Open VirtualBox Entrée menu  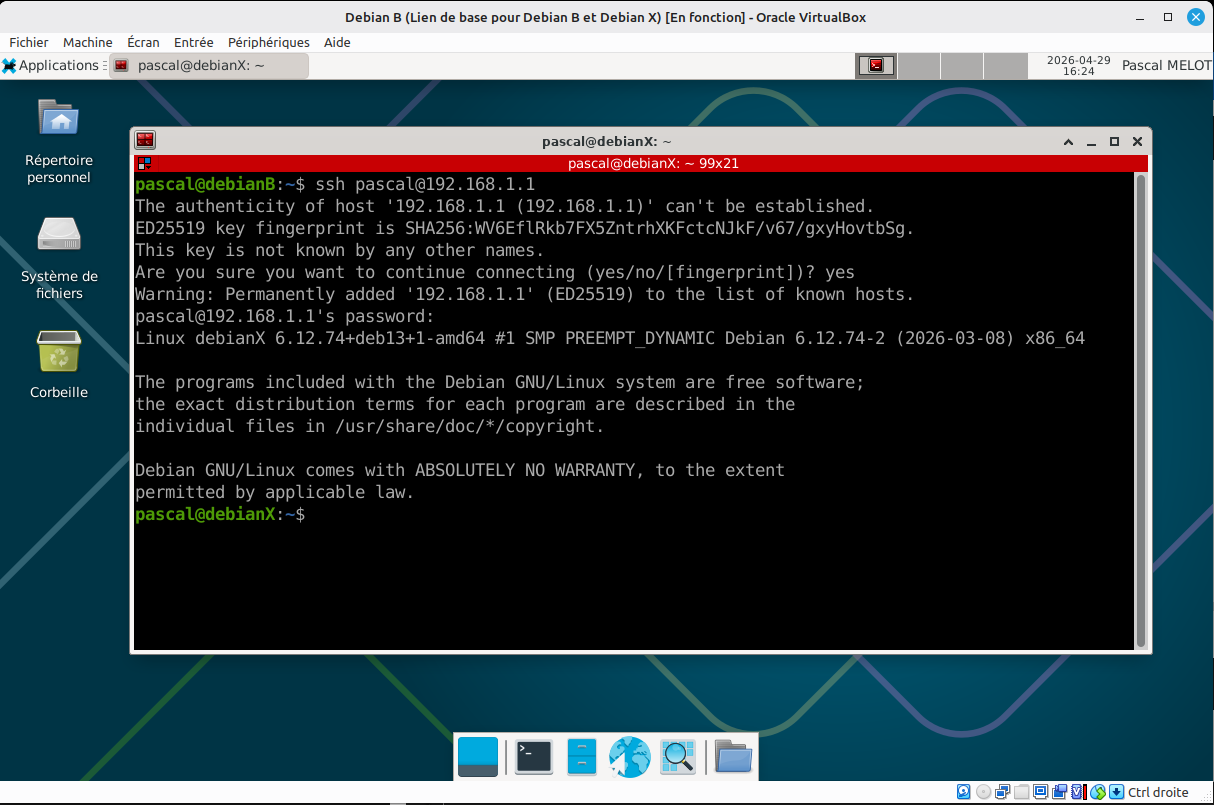pyautogui.click(x=193, y=42)
